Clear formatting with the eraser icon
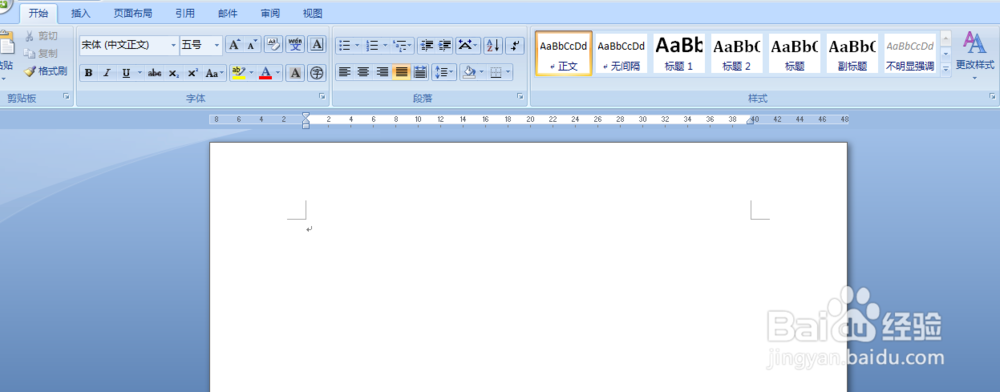The height and width of the screenshot is (392, 1000). pyautogui.click(x=274, y=45)
